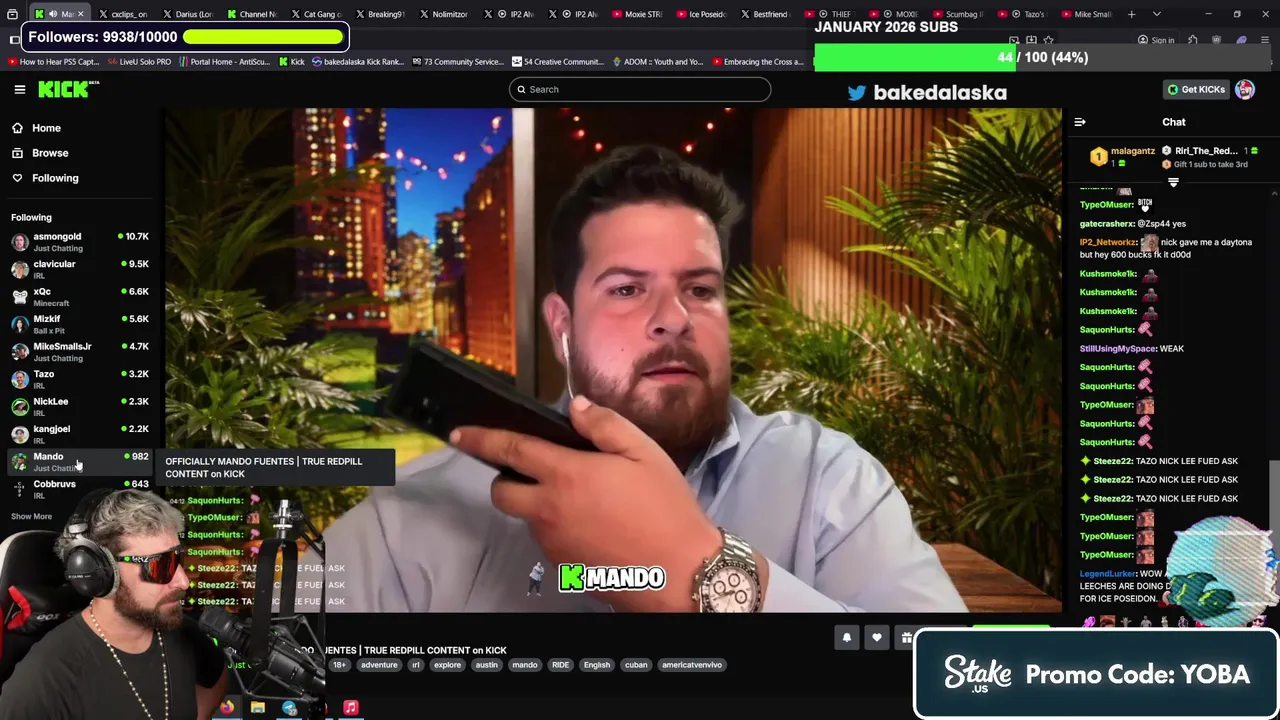Click the adventure stream tag

point(379,665)
